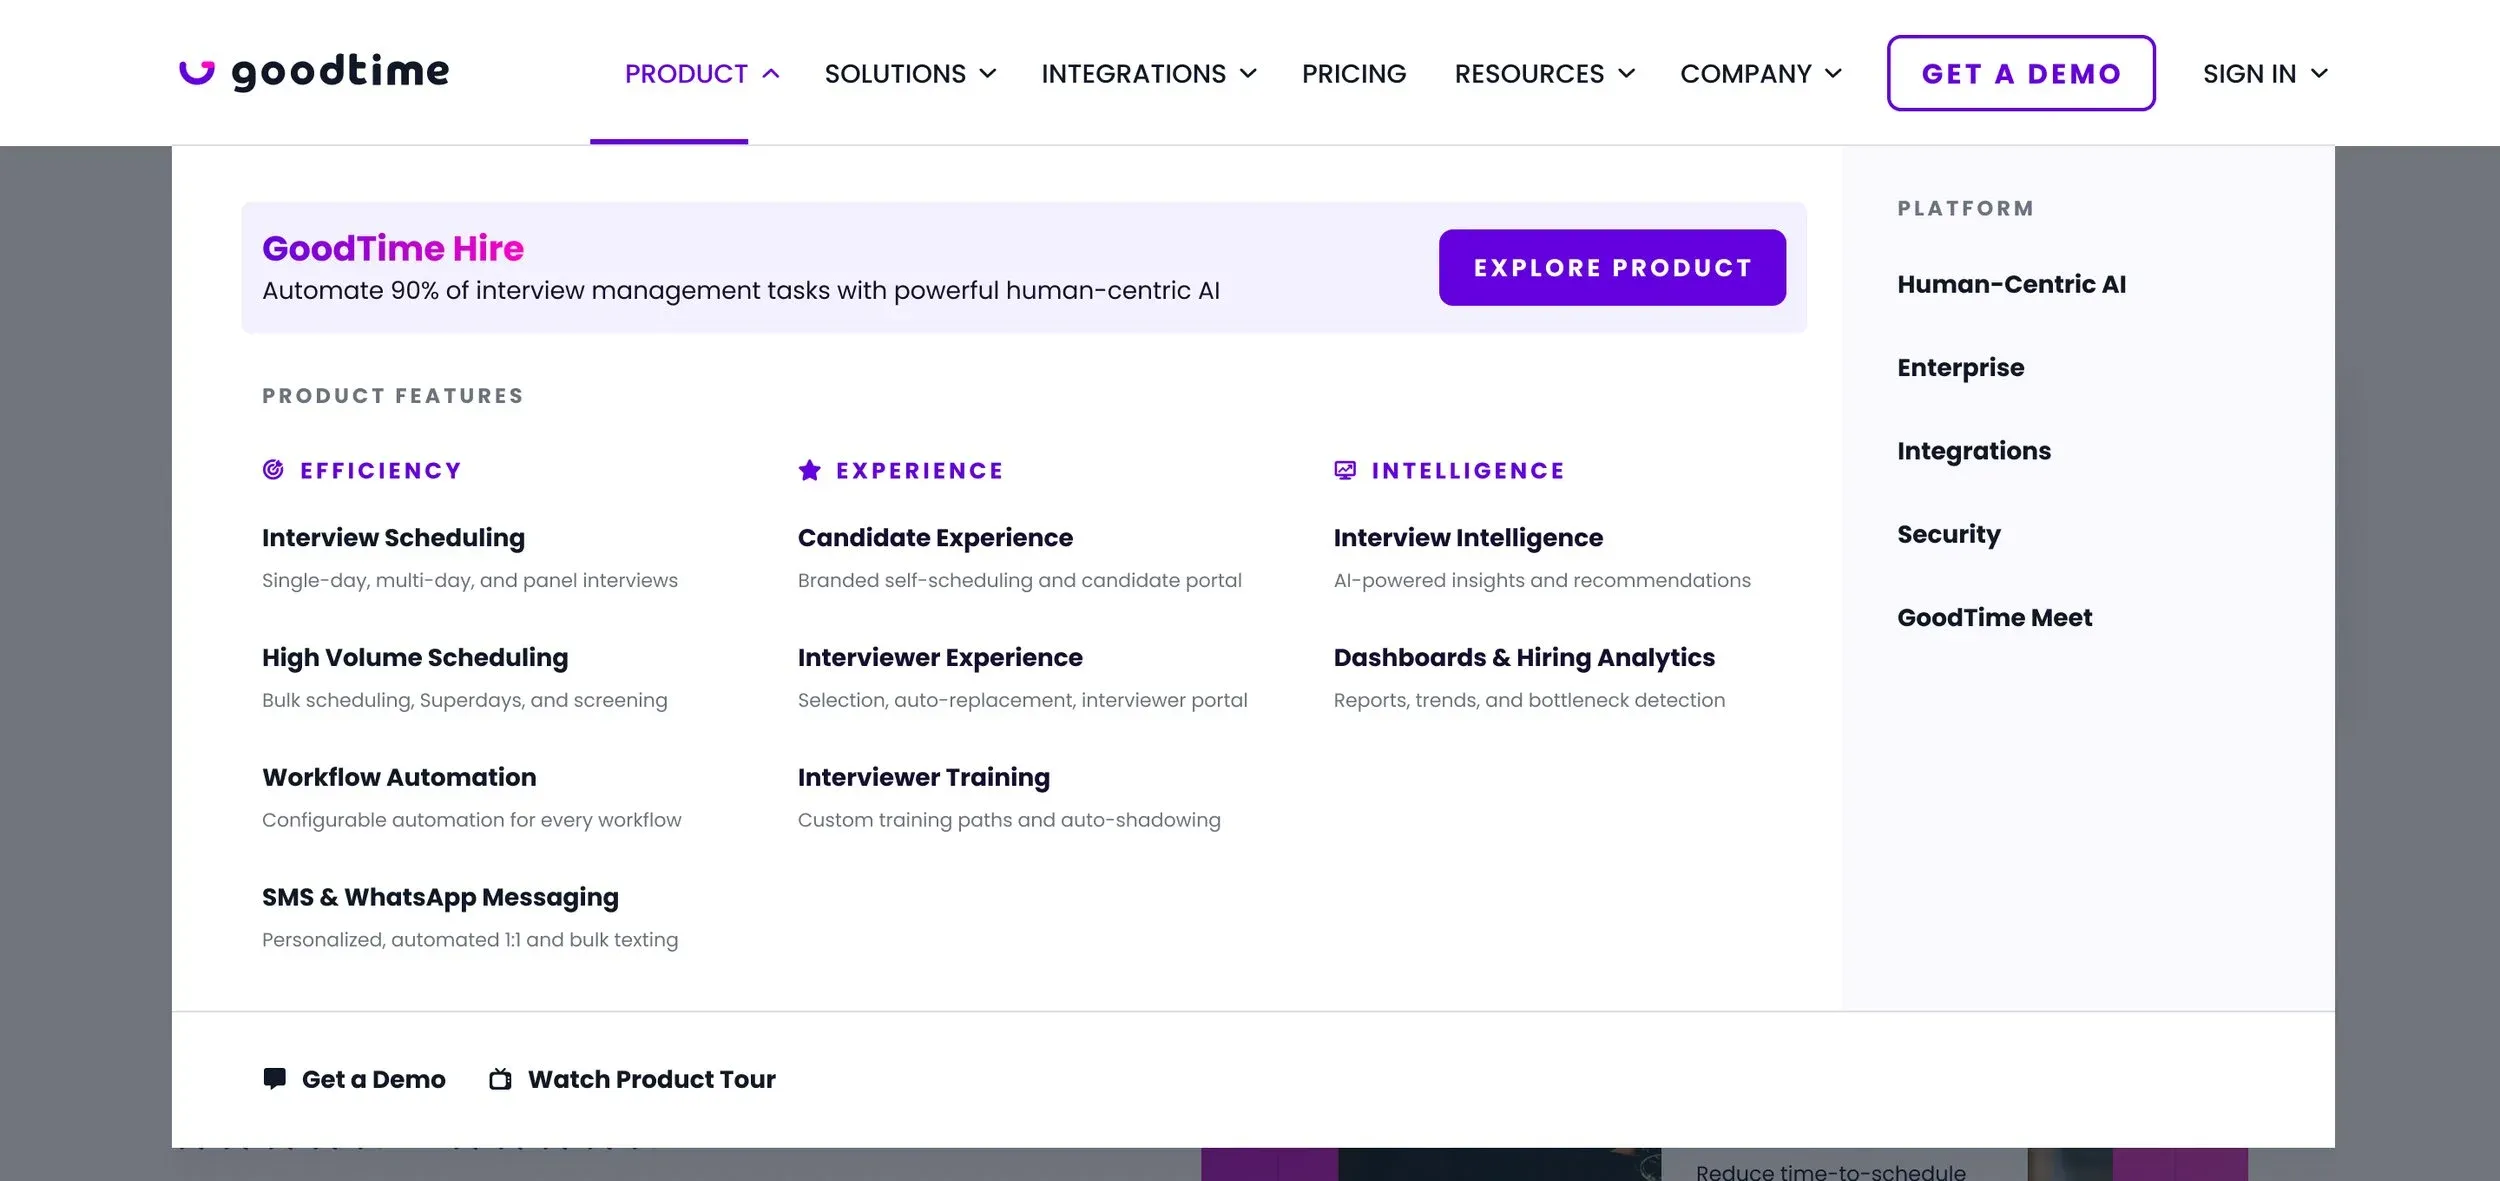Click the Explore Product button
Image resolution: width=2500 pixels, height=1181 pixels.
(1612, 268)
